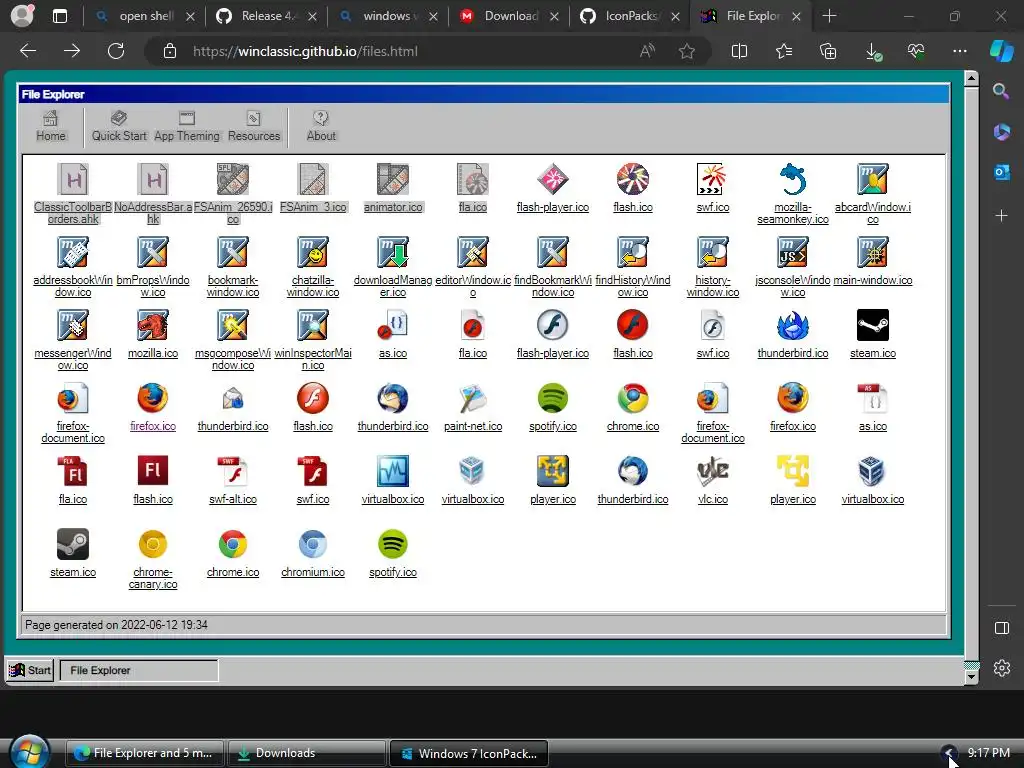The width and height of the screenshot is (1024, 768).
Task: Switch to the IconPacks GitHub tab
Action: tap(631, 16)
